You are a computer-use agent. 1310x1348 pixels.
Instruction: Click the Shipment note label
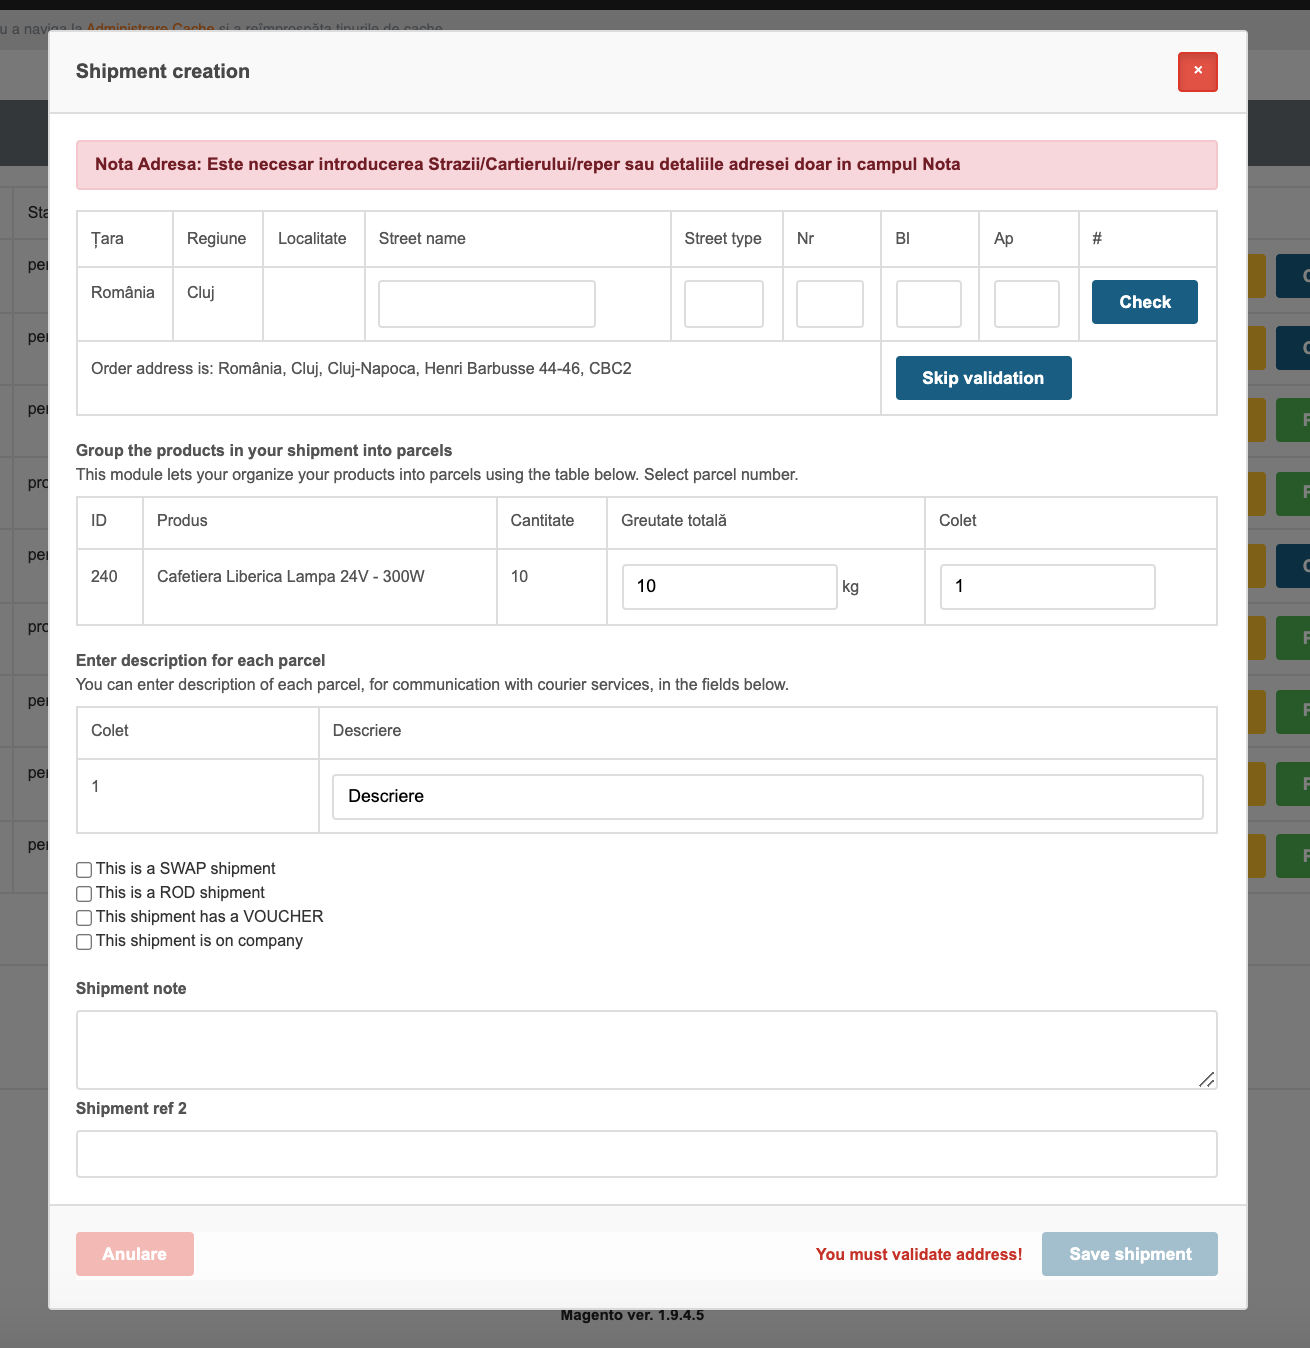click(x=131, y=989)
